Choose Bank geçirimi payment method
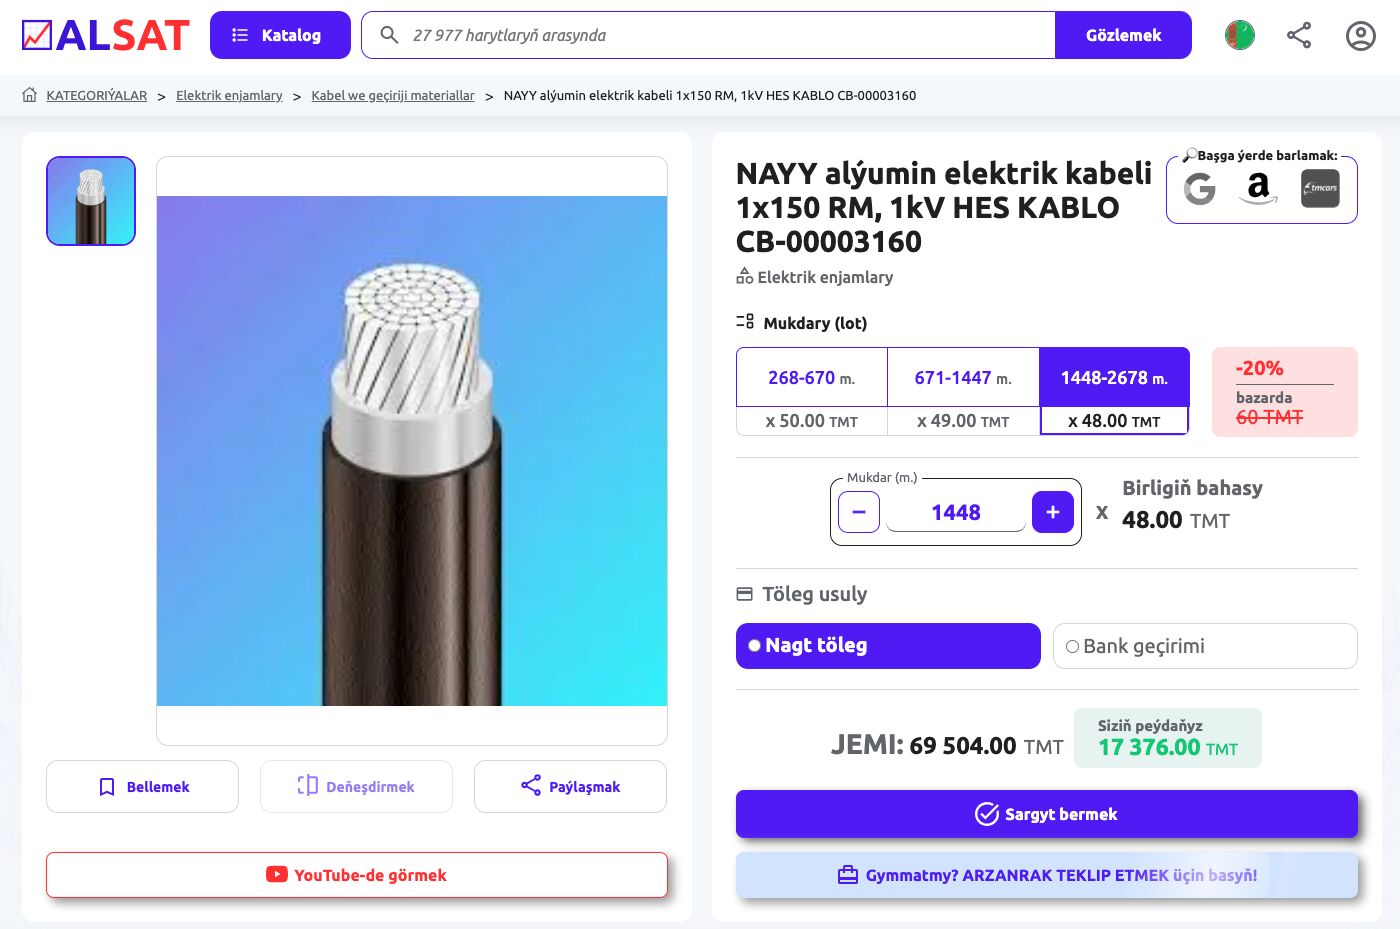Image resolution: width=1400 pixels, height=929 pixels. (x=1204, y=646)
